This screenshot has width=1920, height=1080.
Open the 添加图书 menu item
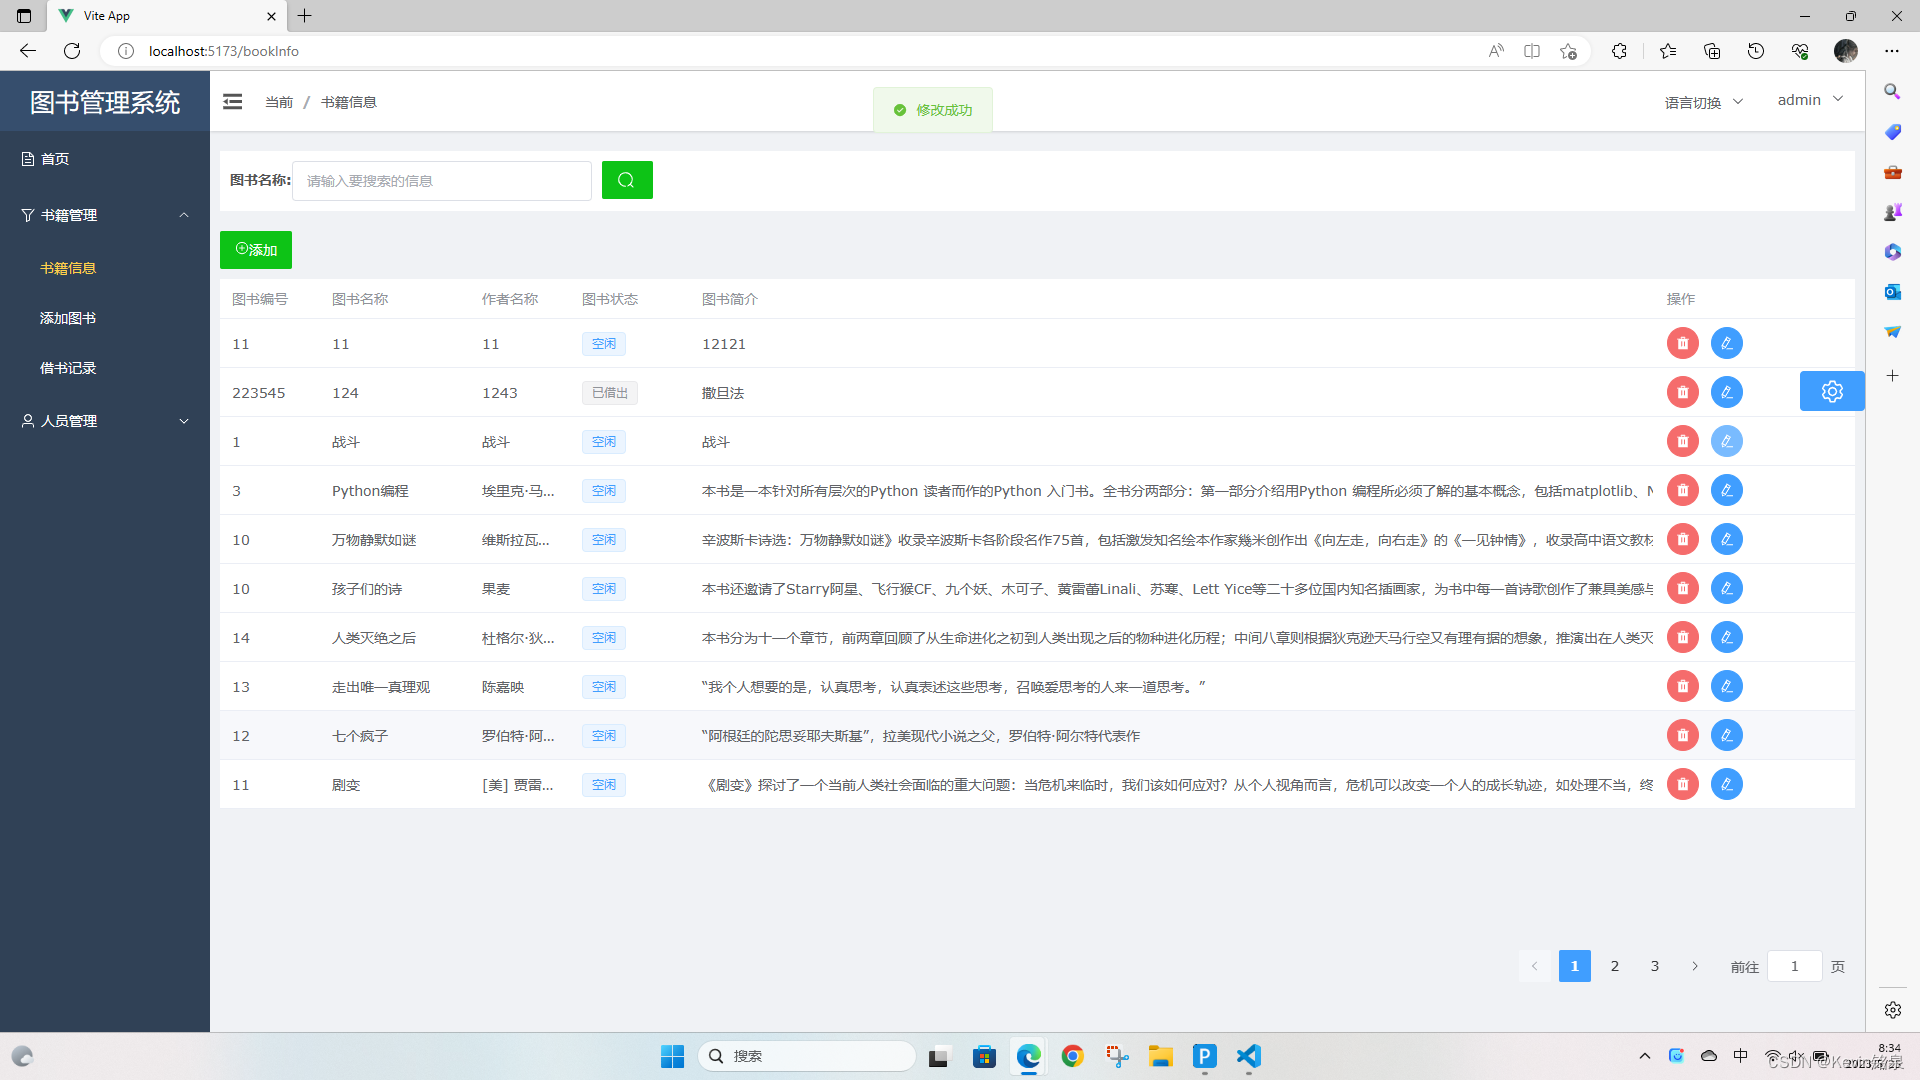point(68,318)
